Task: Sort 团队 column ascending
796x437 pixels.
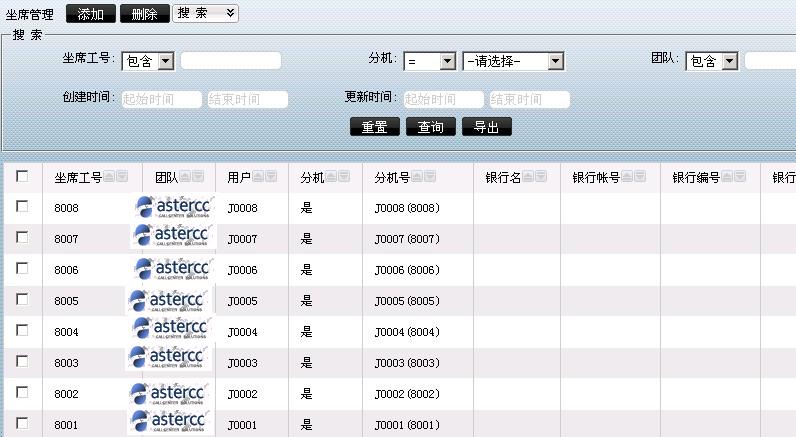Action: click(185, 177)
